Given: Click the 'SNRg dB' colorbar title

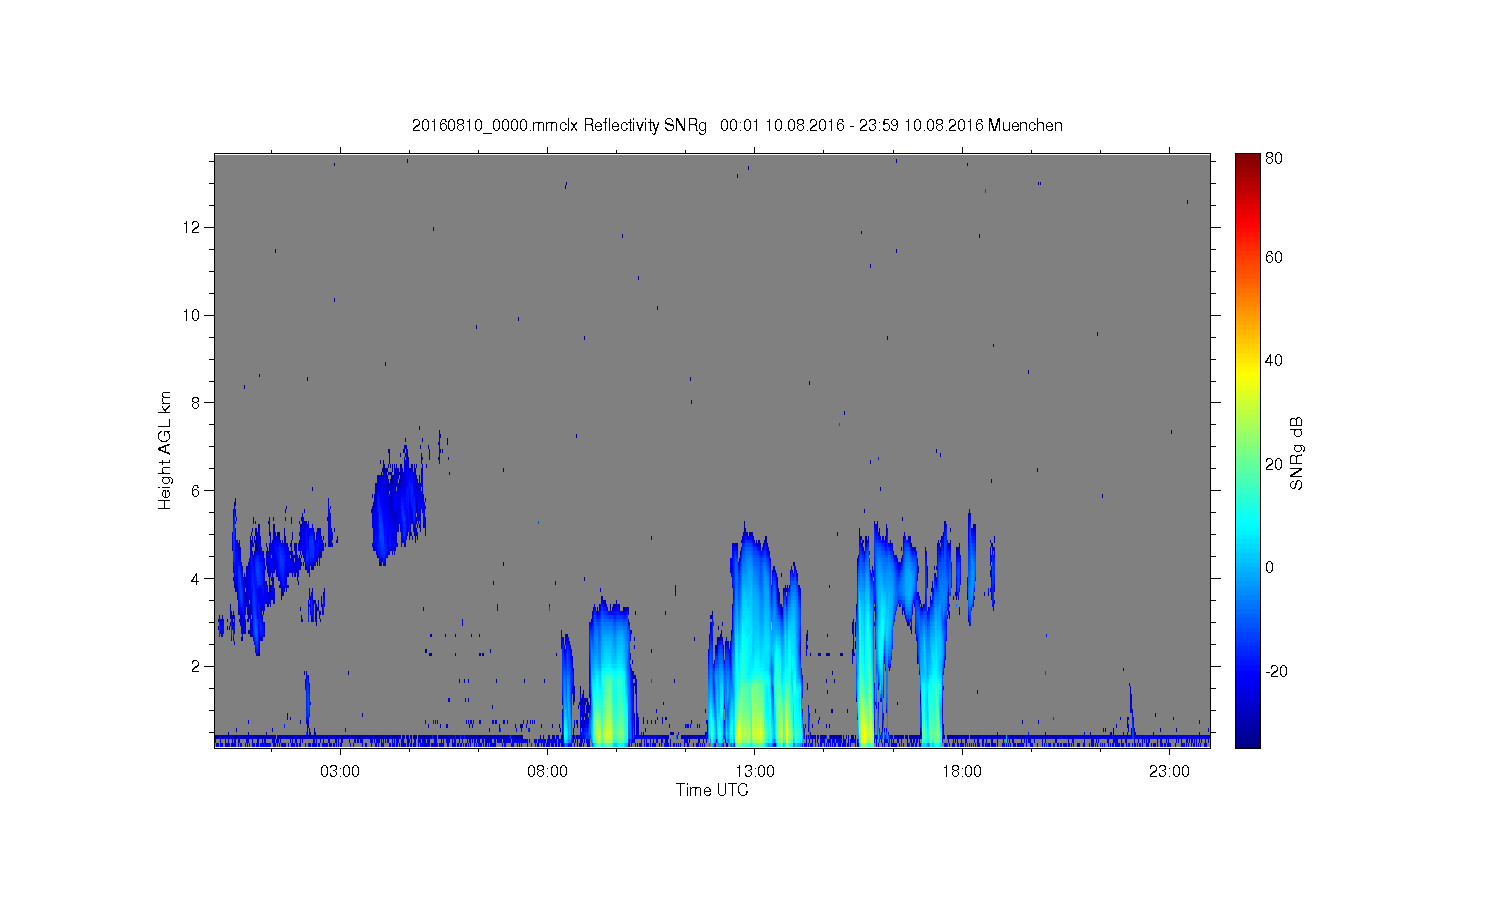Looking at the screenshot, I should click(1297, 453).
